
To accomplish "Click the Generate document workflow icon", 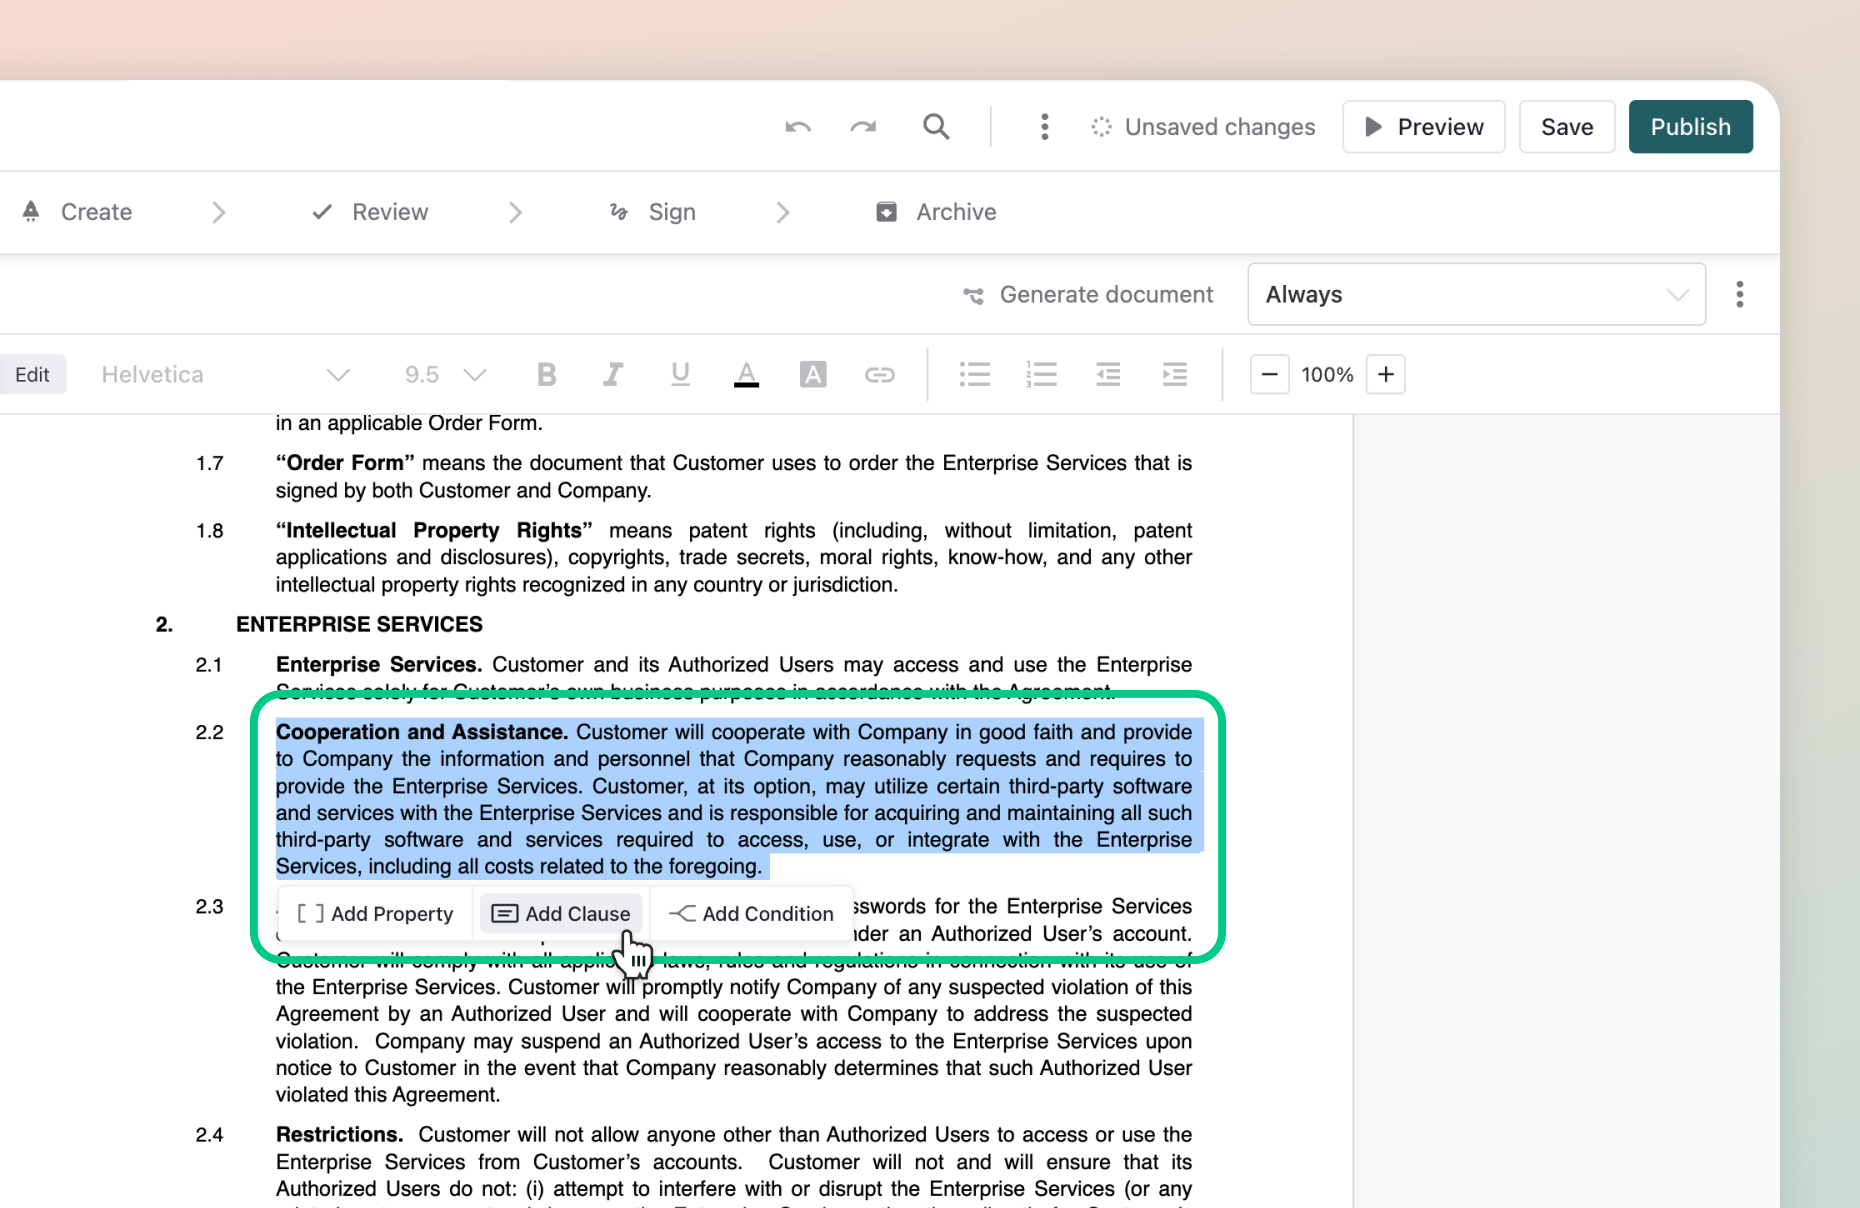I will pos(973,295).
